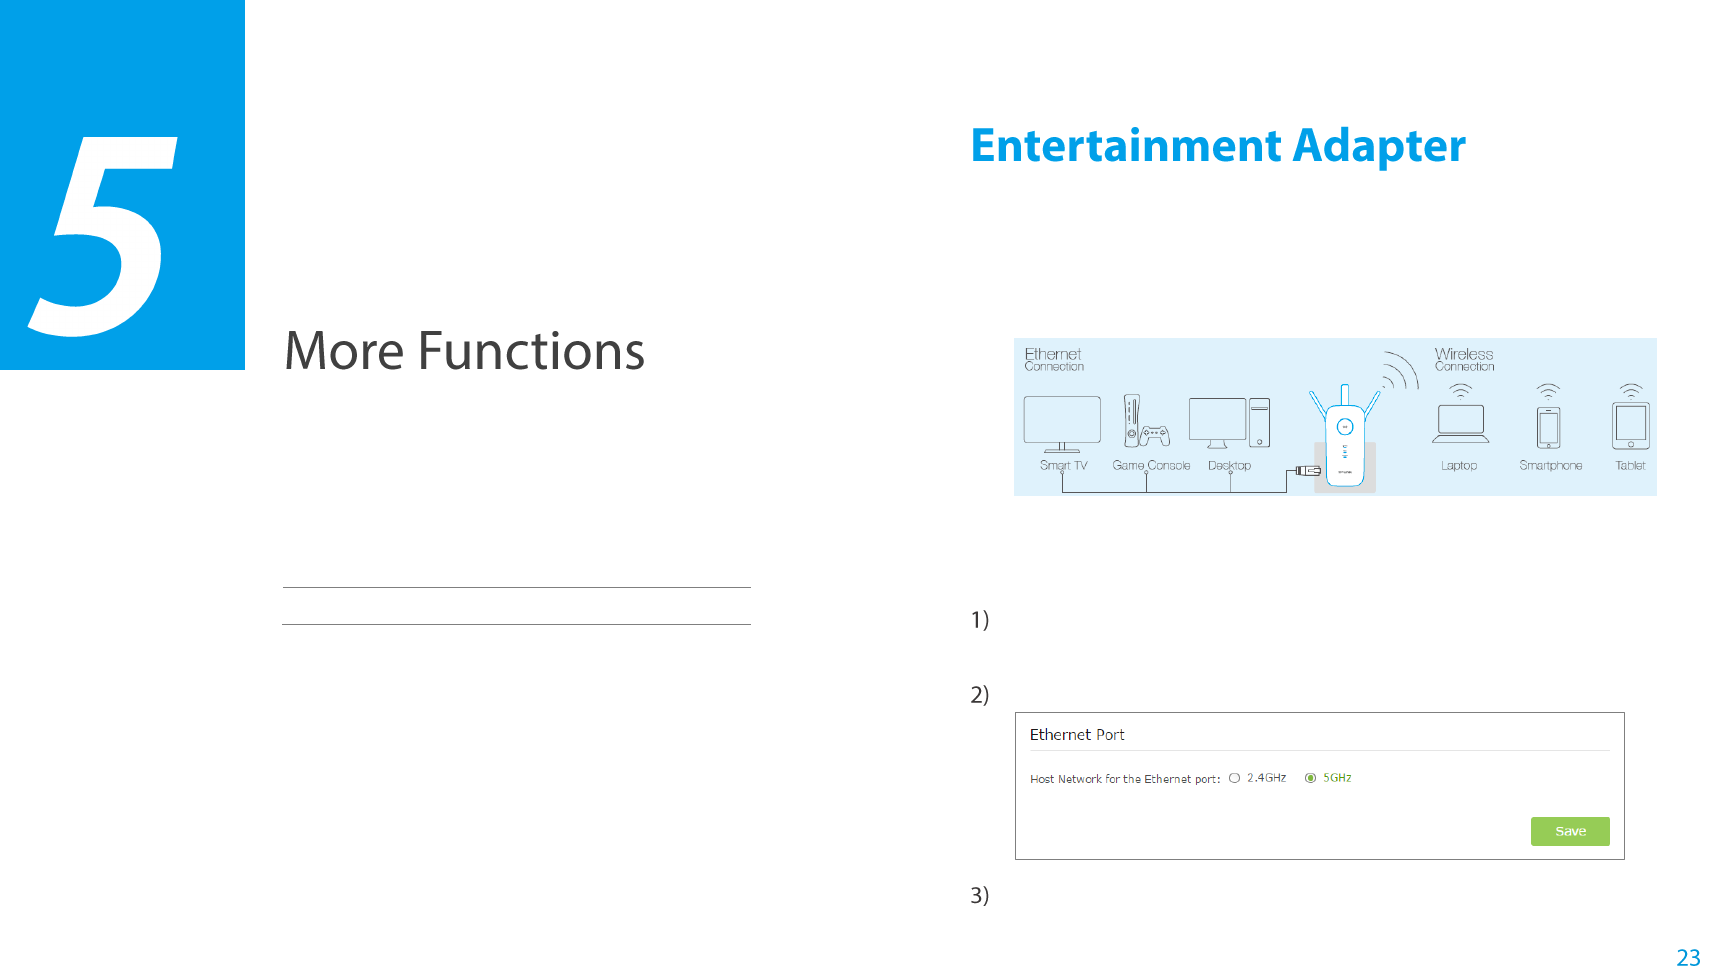The height and width of the screenshot is (972, 1714).
Task: Click the Laptop icon
Action: tap(1461, 423)
